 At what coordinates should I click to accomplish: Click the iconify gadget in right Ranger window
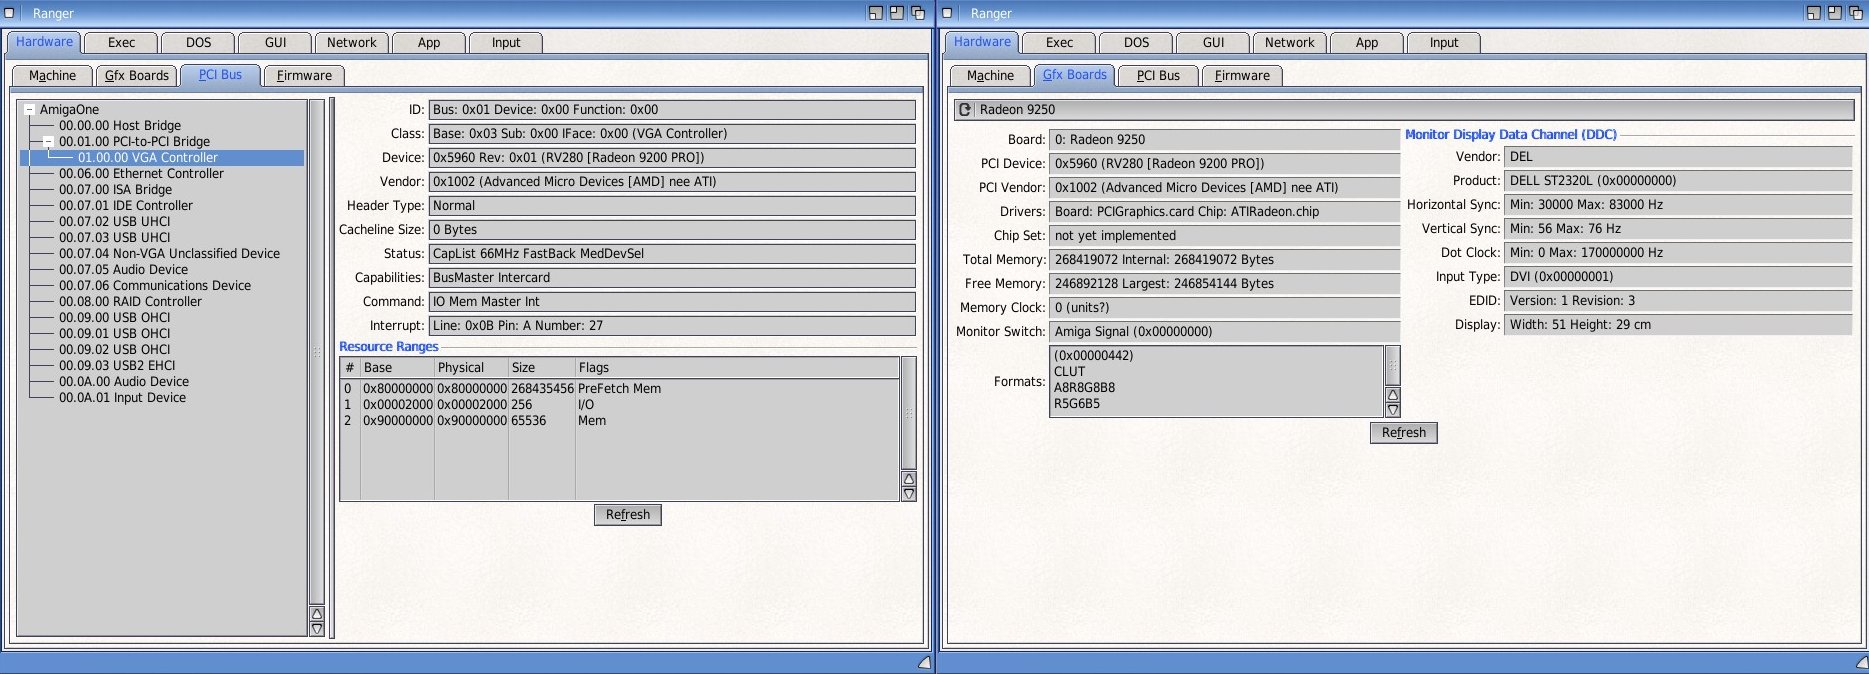coord(1813,13)
